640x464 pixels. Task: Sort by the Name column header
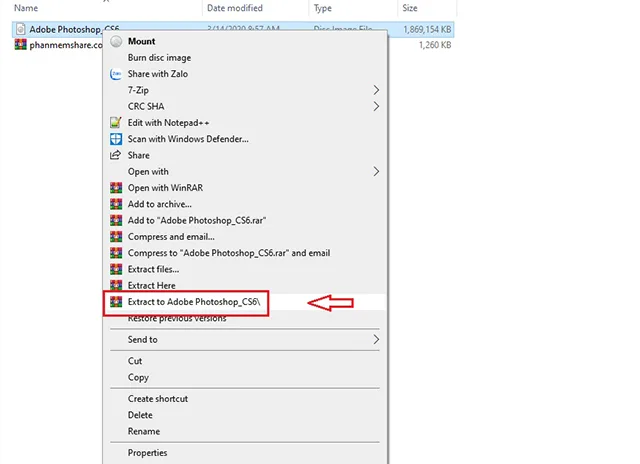tap(26, 8)
